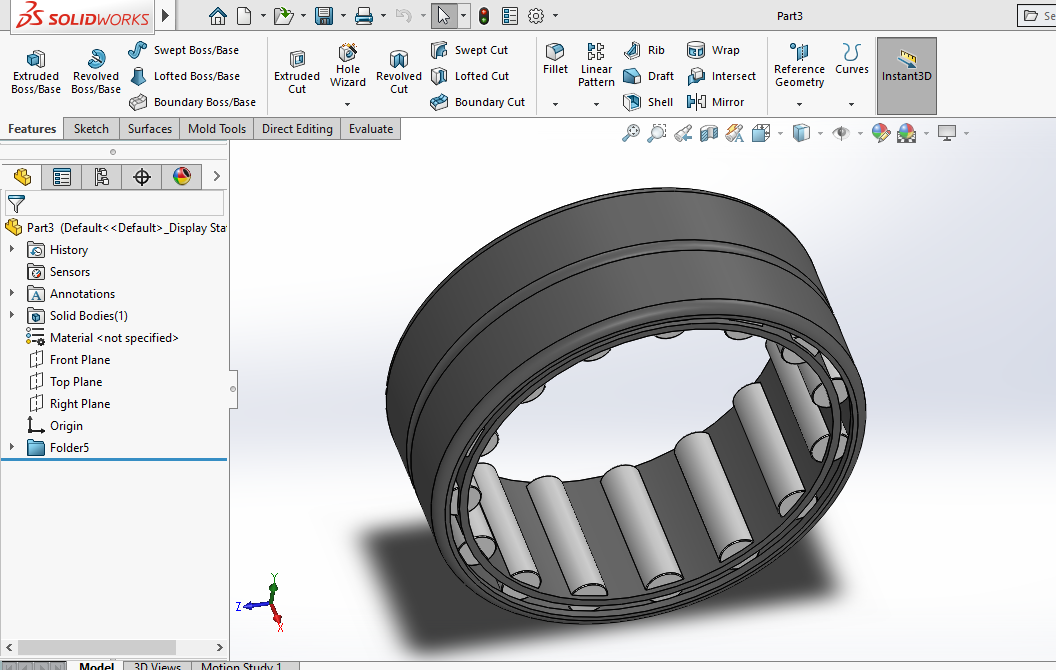Open the Reference Geometry dropdown arrow
This screenshot has height=670, width=1056.
(799, 104)
